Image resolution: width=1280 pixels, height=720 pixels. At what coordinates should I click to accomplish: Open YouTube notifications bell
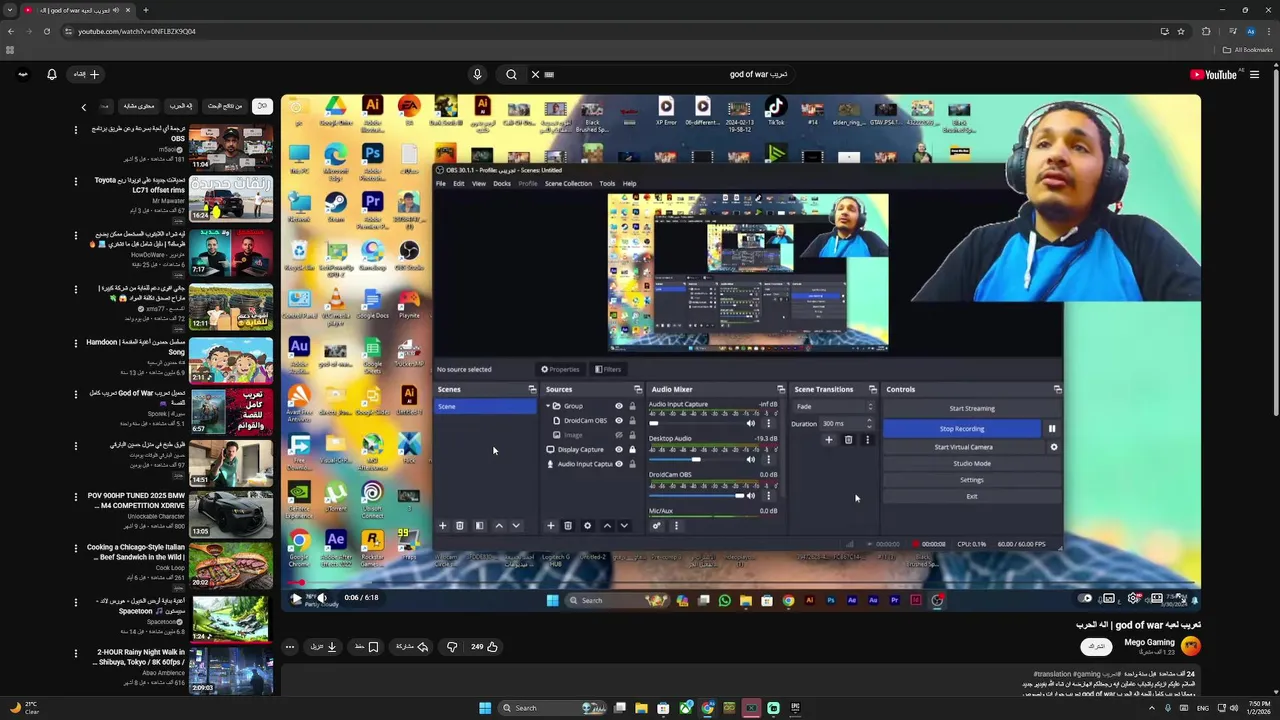pyautogui.click(x=52, y=74)
